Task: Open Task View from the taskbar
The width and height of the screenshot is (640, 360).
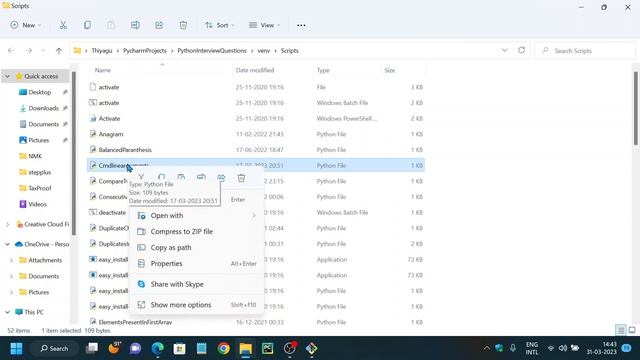Action: [92, 348]
